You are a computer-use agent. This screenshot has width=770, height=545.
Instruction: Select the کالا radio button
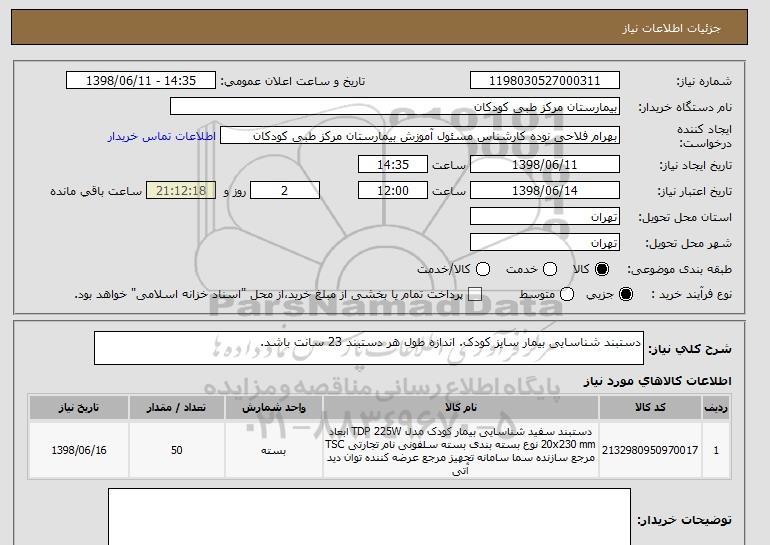click(602, 269)
